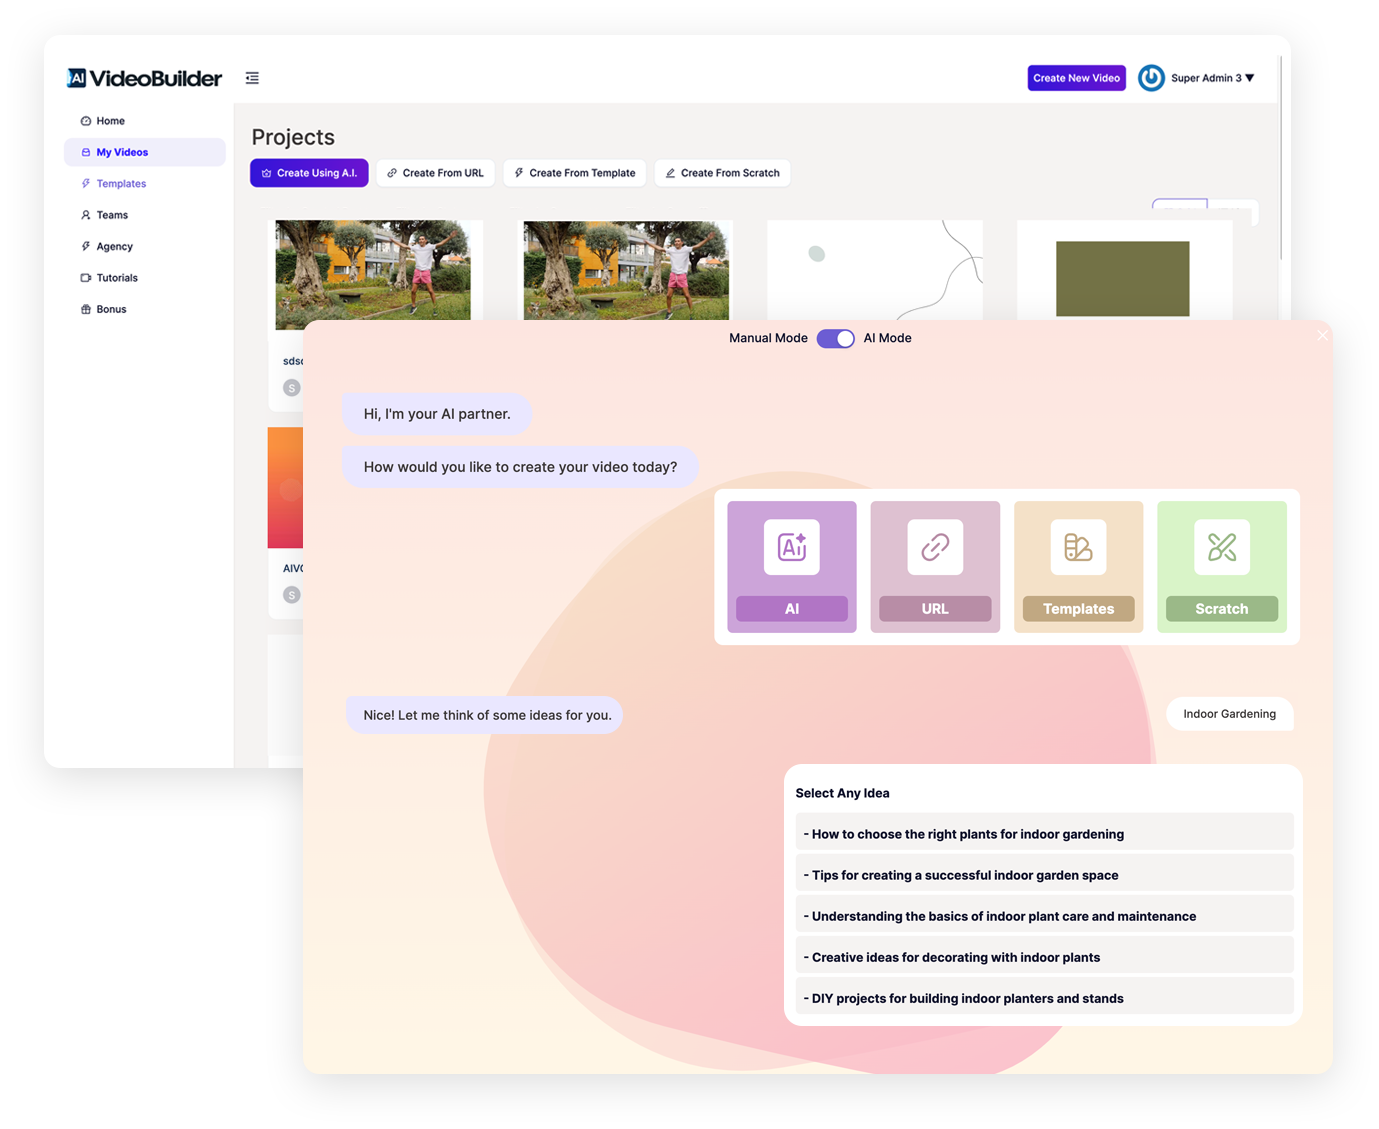This screenshot has width=1379, height=1129.
Task: Toggle the Manual Mode / AI Mode switch
Action: [835, 338]
